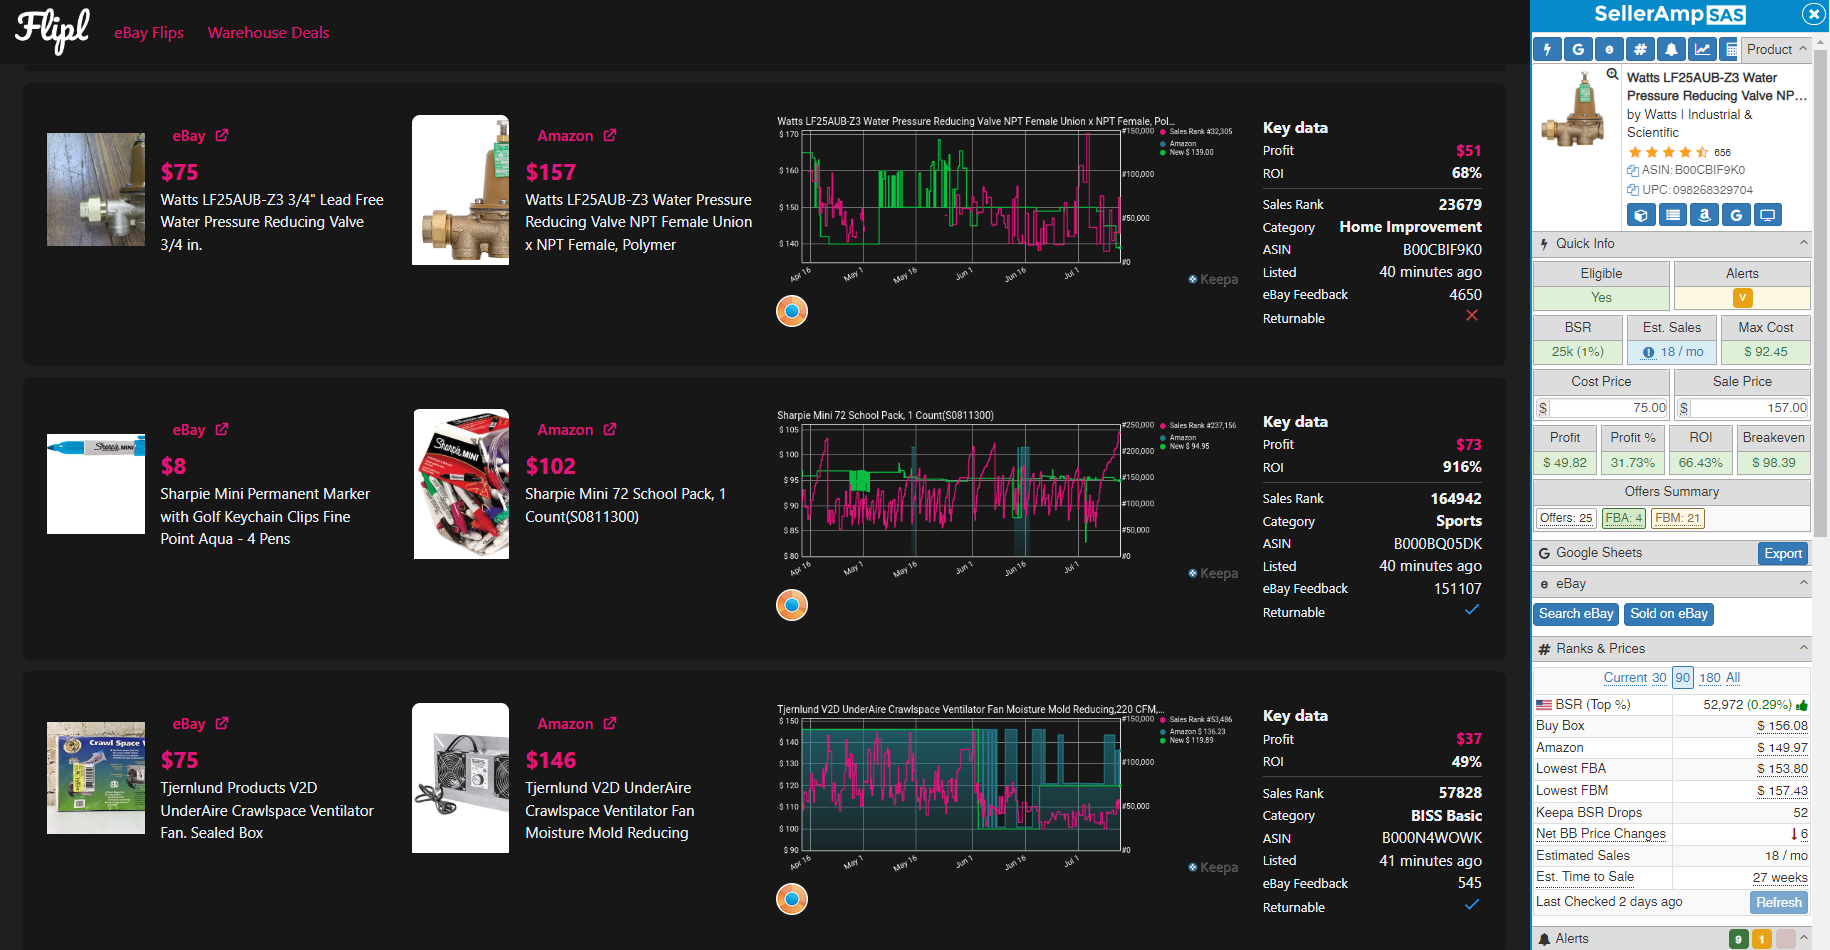Expand the Alerts section at bottom

[x=1804, y=938]
